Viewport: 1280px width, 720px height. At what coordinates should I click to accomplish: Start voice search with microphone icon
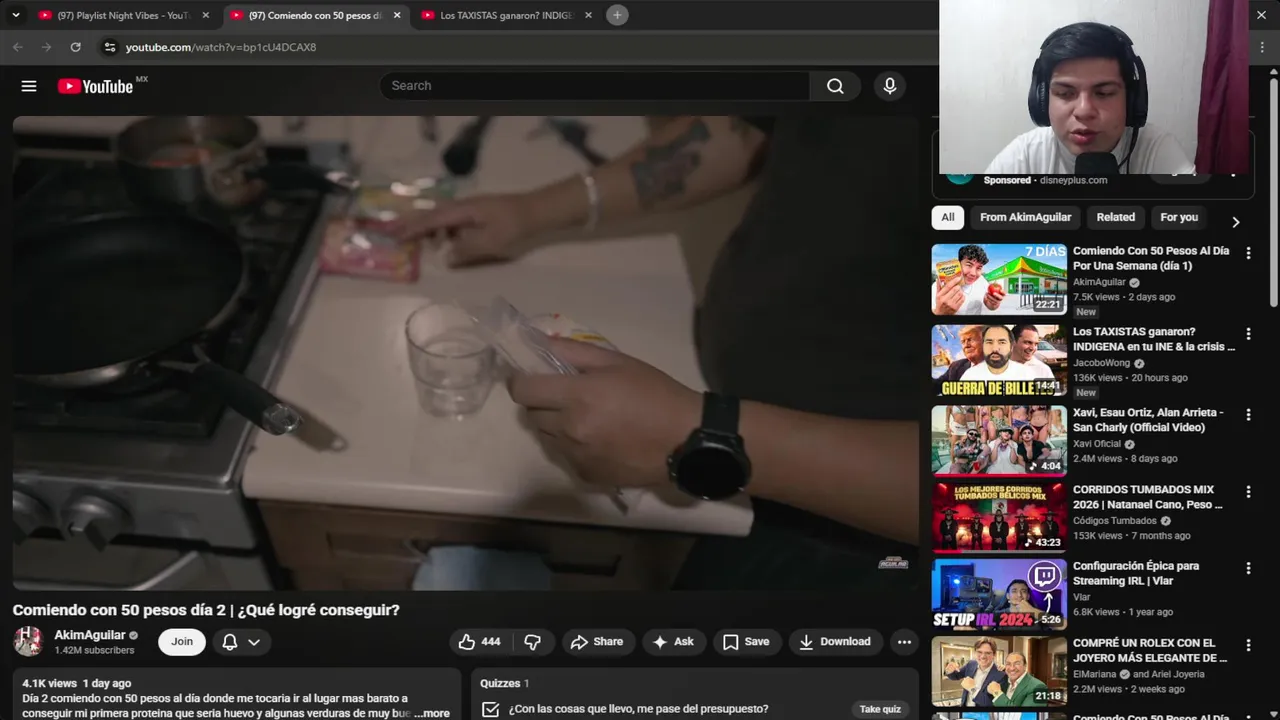(890, 86)
